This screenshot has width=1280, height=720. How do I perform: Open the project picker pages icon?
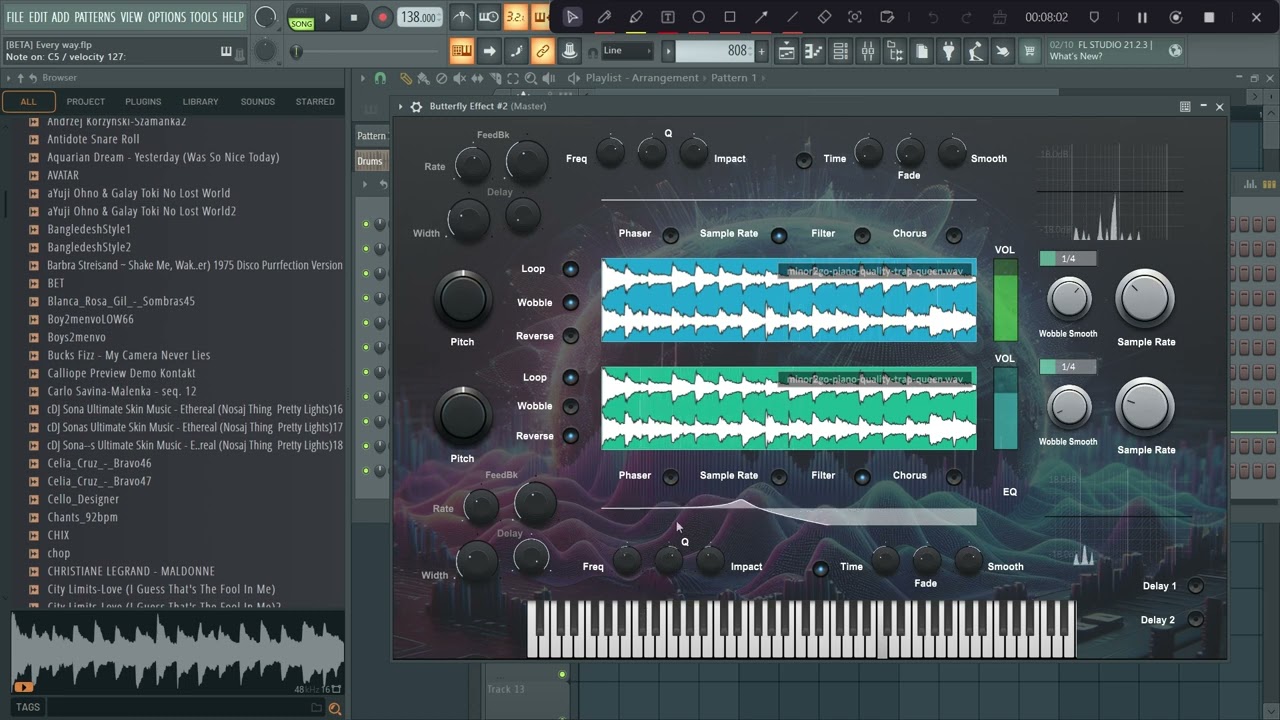[x=922, y=51]
